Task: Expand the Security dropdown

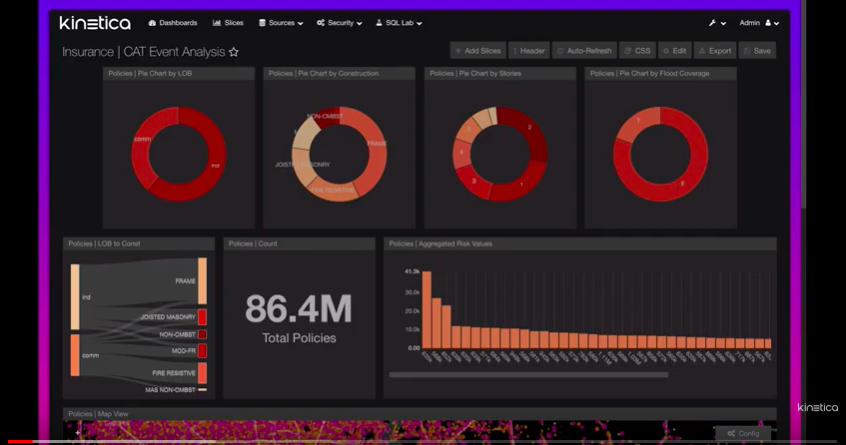Action: click(x=339, y=23)
